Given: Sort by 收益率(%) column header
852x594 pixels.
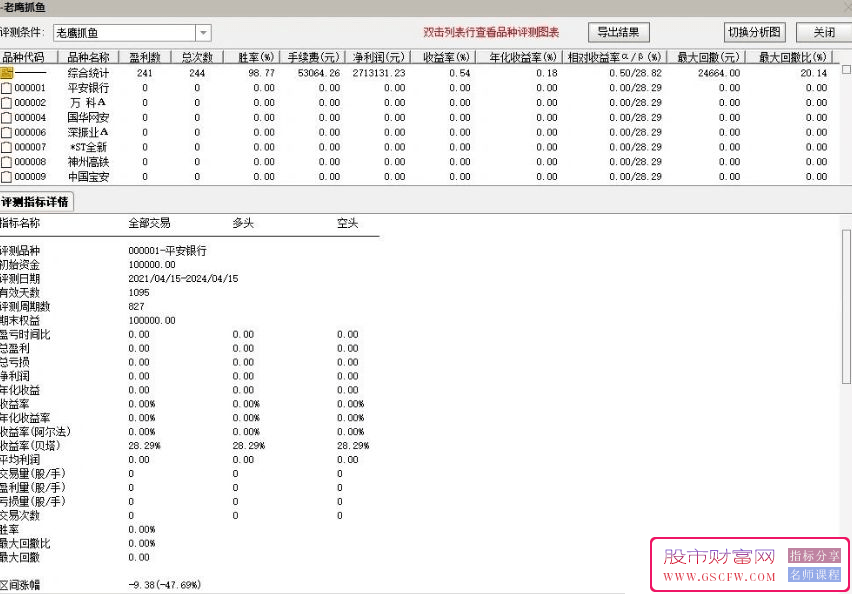Looking at the screenshot, I should [x=443, y=57].
